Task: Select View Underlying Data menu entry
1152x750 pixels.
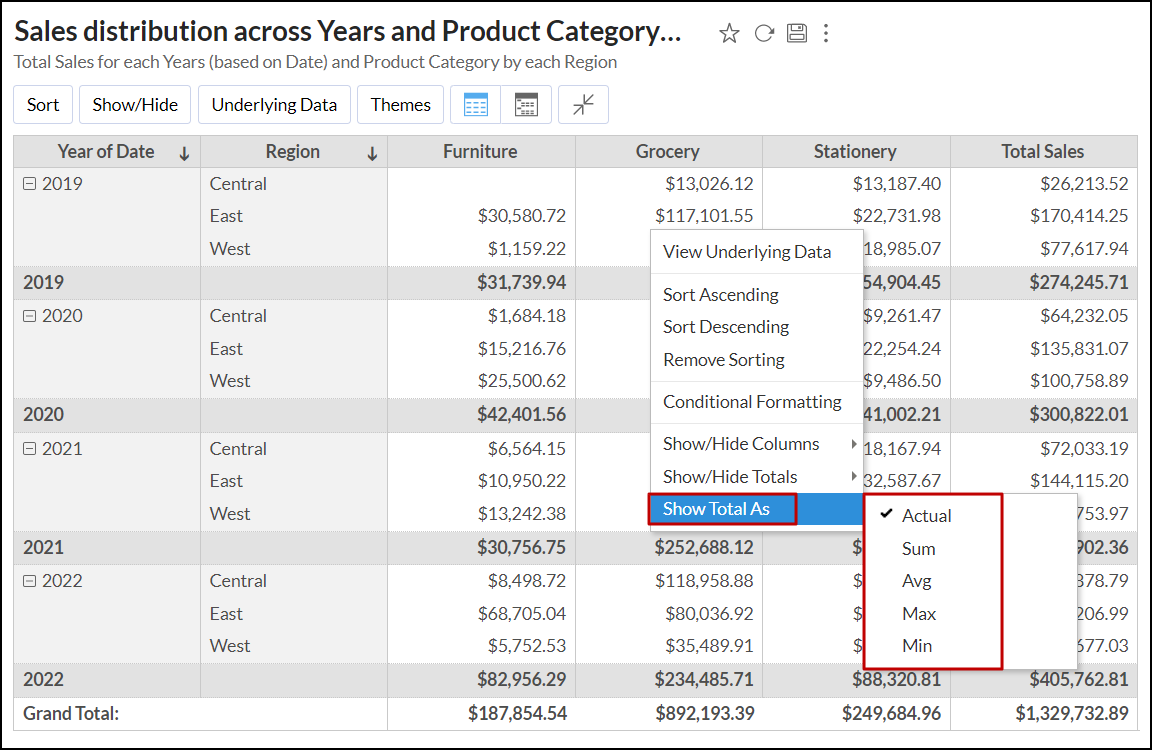Action: 747,252
